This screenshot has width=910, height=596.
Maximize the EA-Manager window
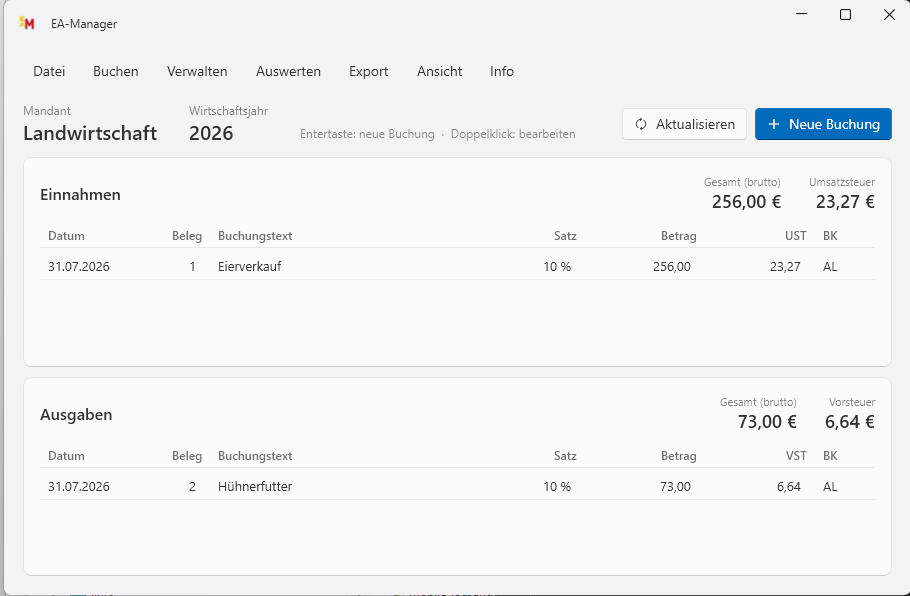coord(846,15)
